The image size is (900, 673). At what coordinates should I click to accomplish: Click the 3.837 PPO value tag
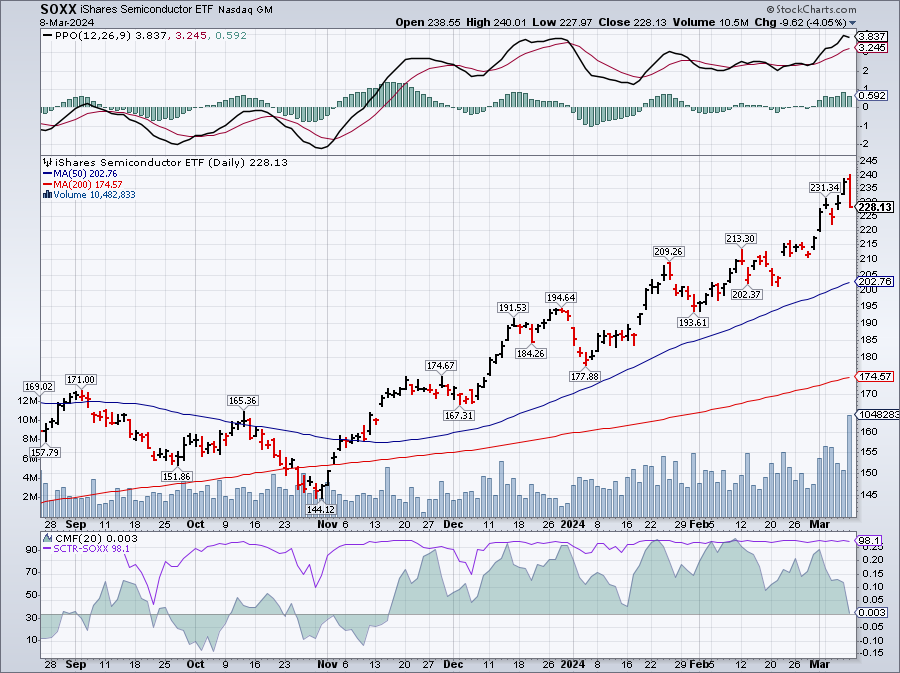[873, 35]
